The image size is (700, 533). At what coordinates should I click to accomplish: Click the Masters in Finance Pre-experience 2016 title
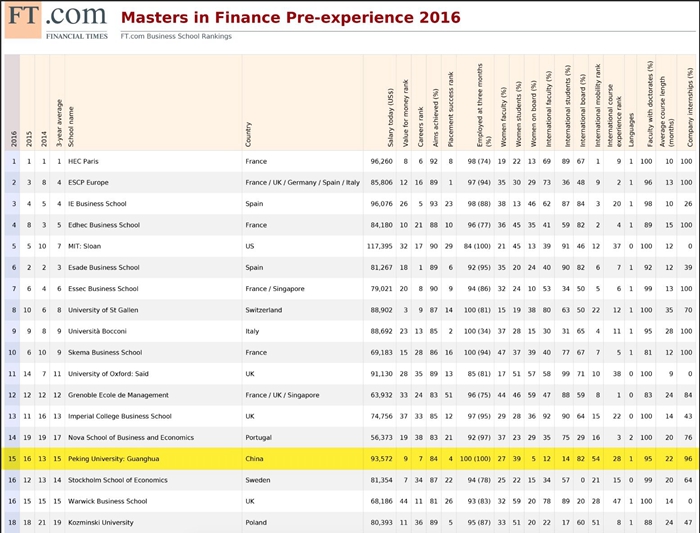tap(291, 18)
